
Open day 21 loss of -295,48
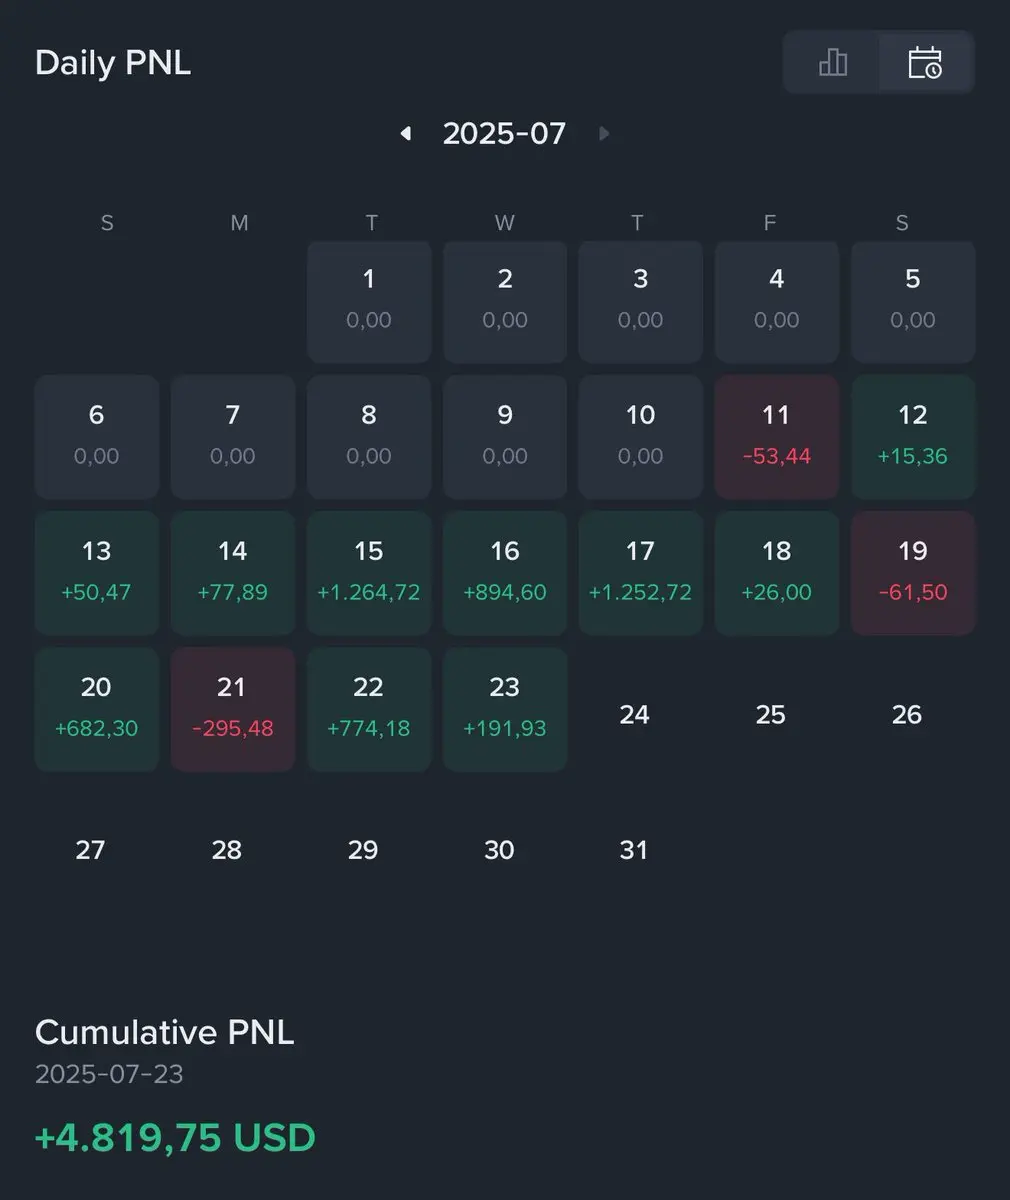click(x=233, y=709)
